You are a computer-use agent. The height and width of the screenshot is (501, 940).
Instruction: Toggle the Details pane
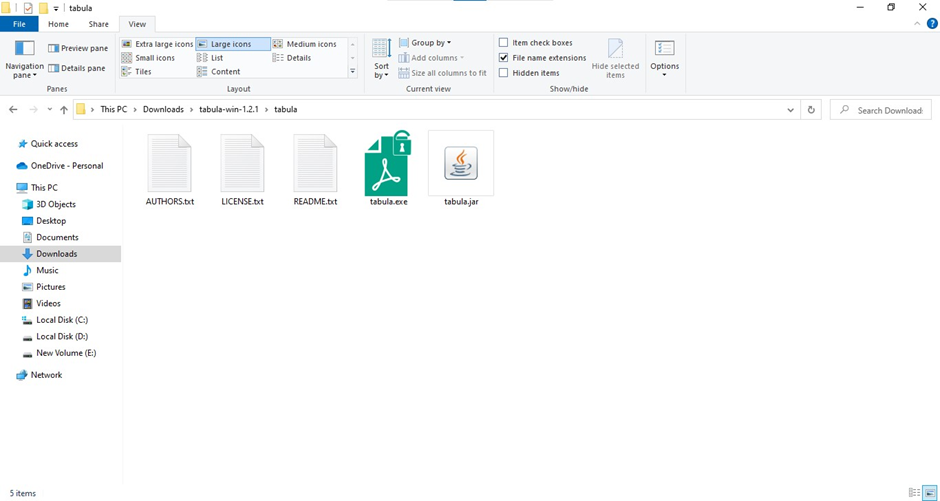coord(77,68)
